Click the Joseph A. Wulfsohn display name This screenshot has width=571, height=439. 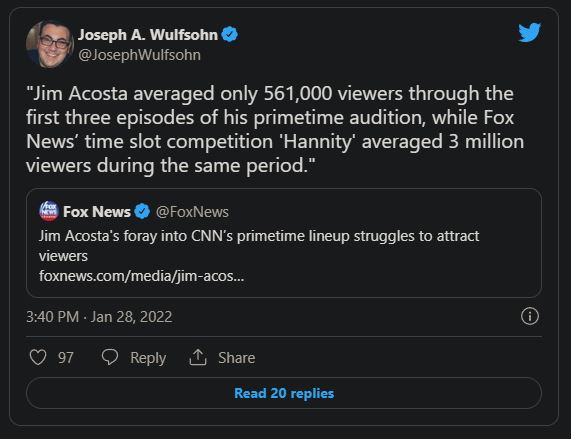tap(148, 35)
